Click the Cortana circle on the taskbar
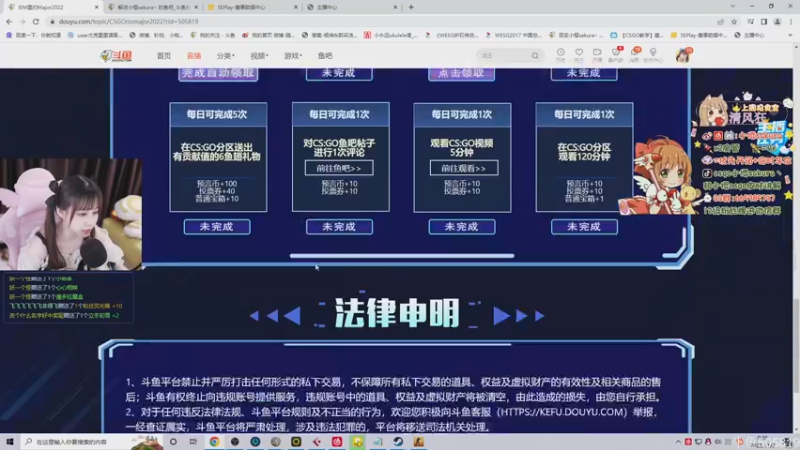 tap(173, 441)
